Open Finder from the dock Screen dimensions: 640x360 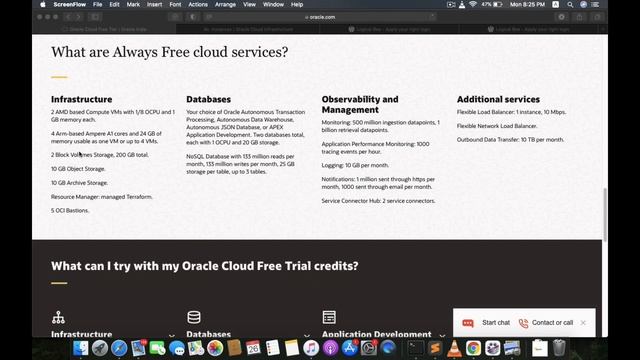[80, 348]
